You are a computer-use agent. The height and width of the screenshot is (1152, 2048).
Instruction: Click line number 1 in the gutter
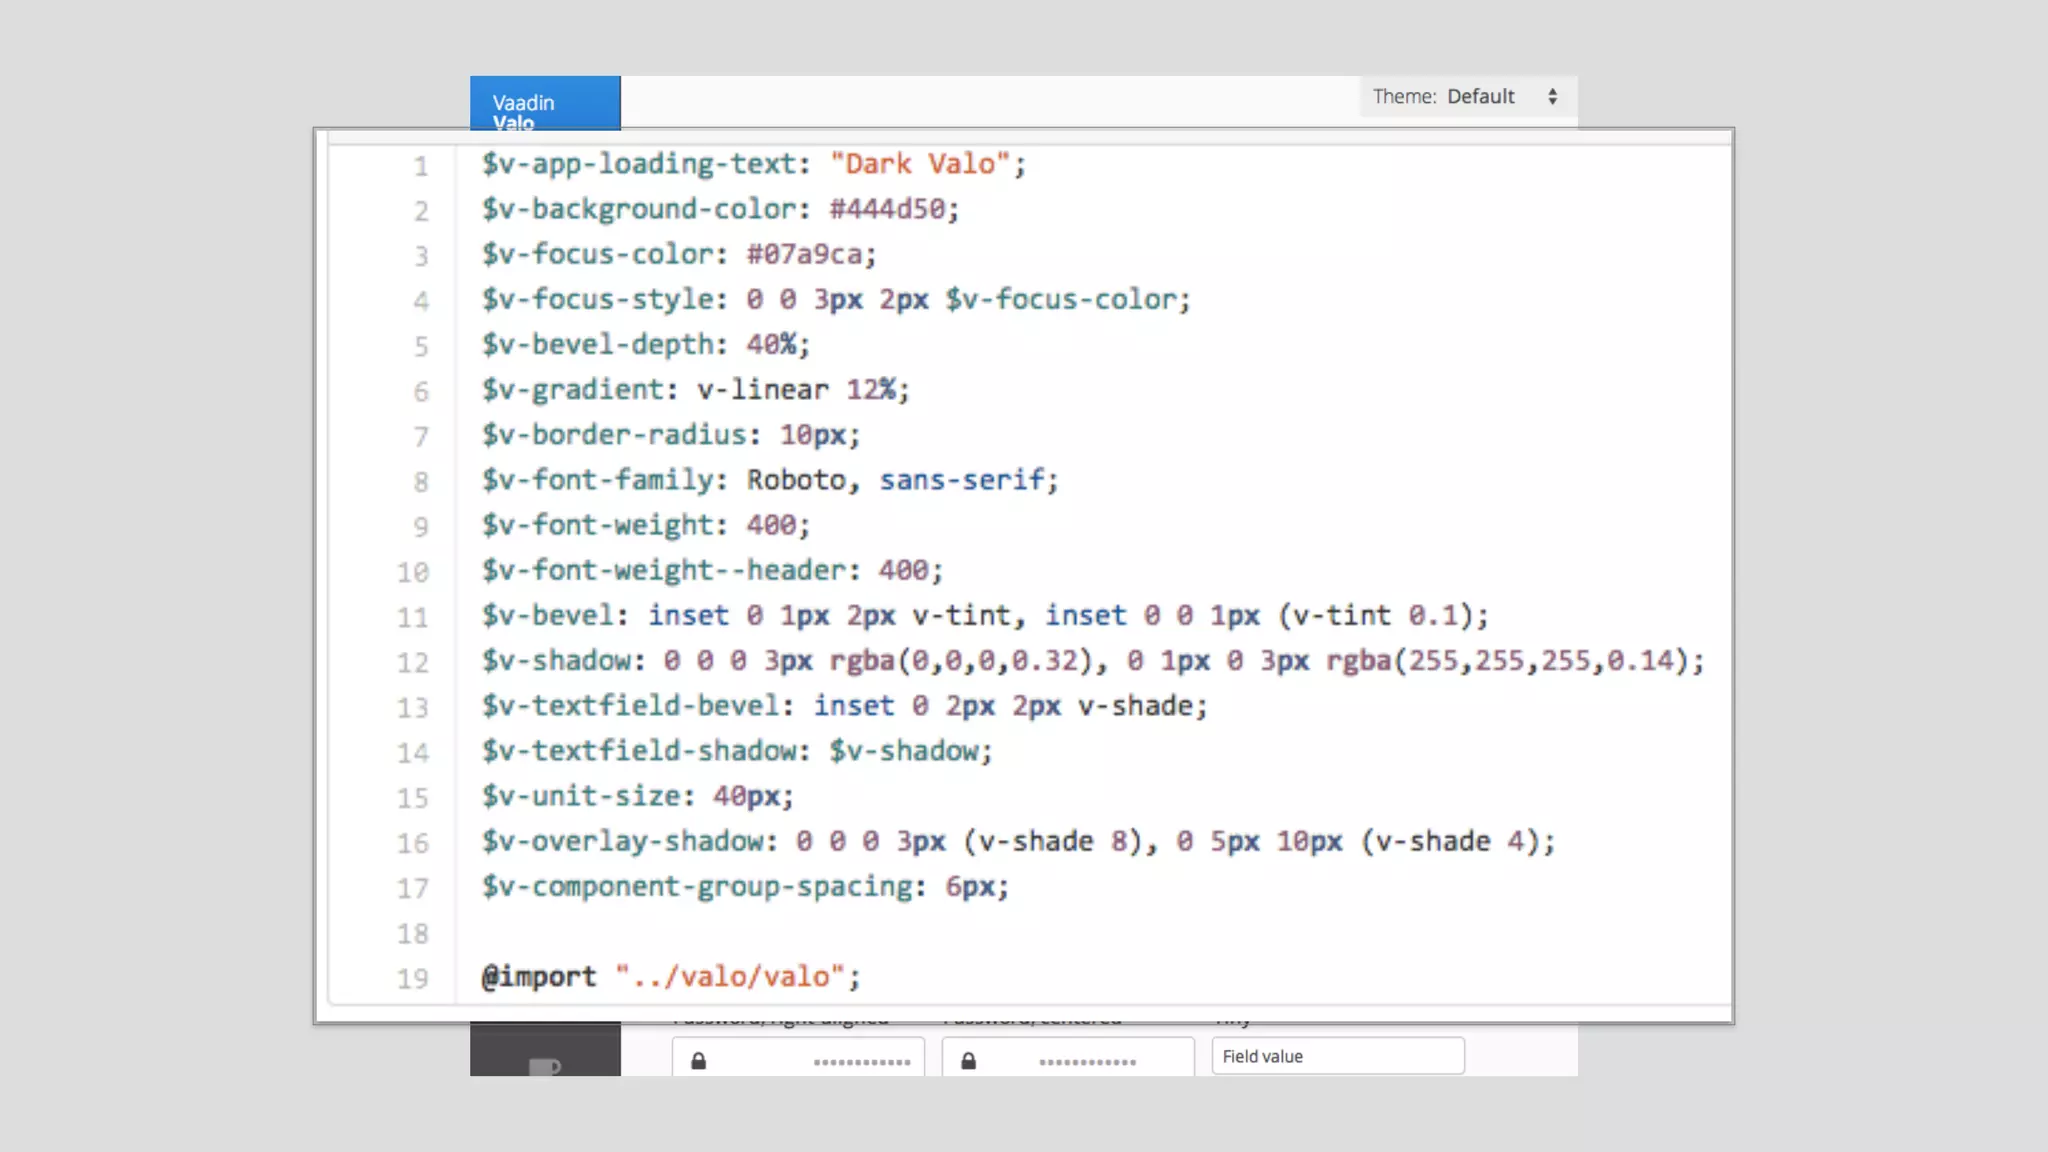pos(421,166)
